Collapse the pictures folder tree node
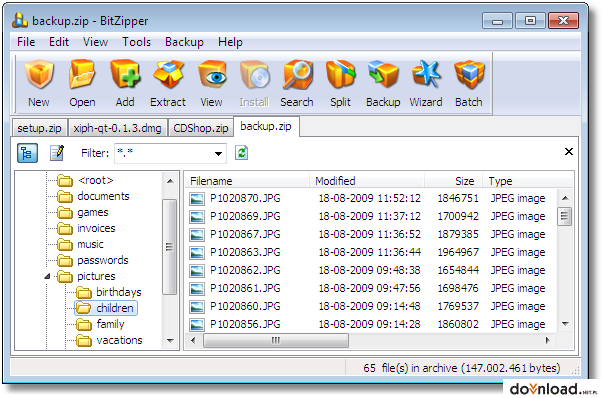The width and height of the screenshot is (603, 398). pyautogui.click(x=47, y=276)
